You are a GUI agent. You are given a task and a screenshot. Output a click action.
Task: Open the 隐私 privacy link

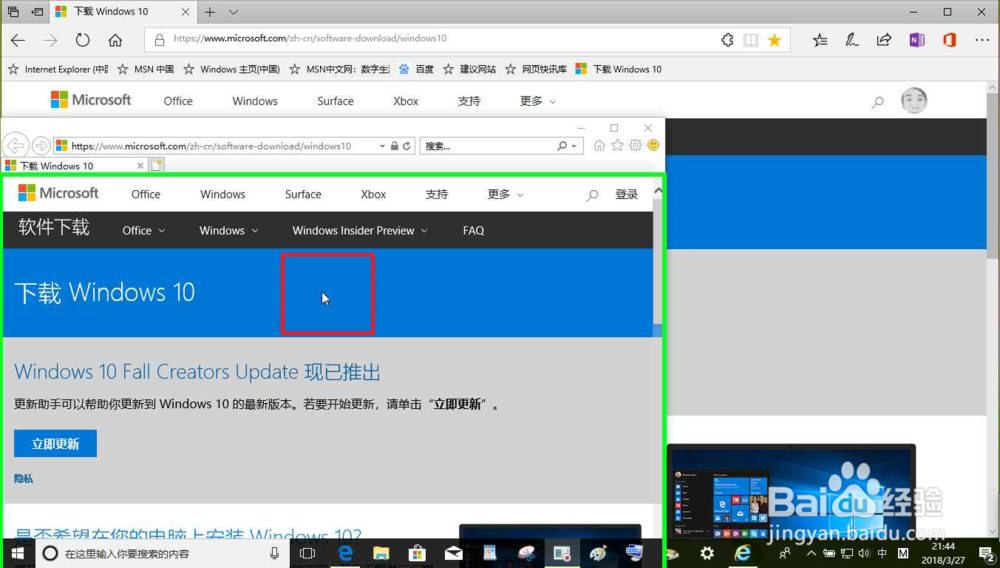tap(24, 479)
